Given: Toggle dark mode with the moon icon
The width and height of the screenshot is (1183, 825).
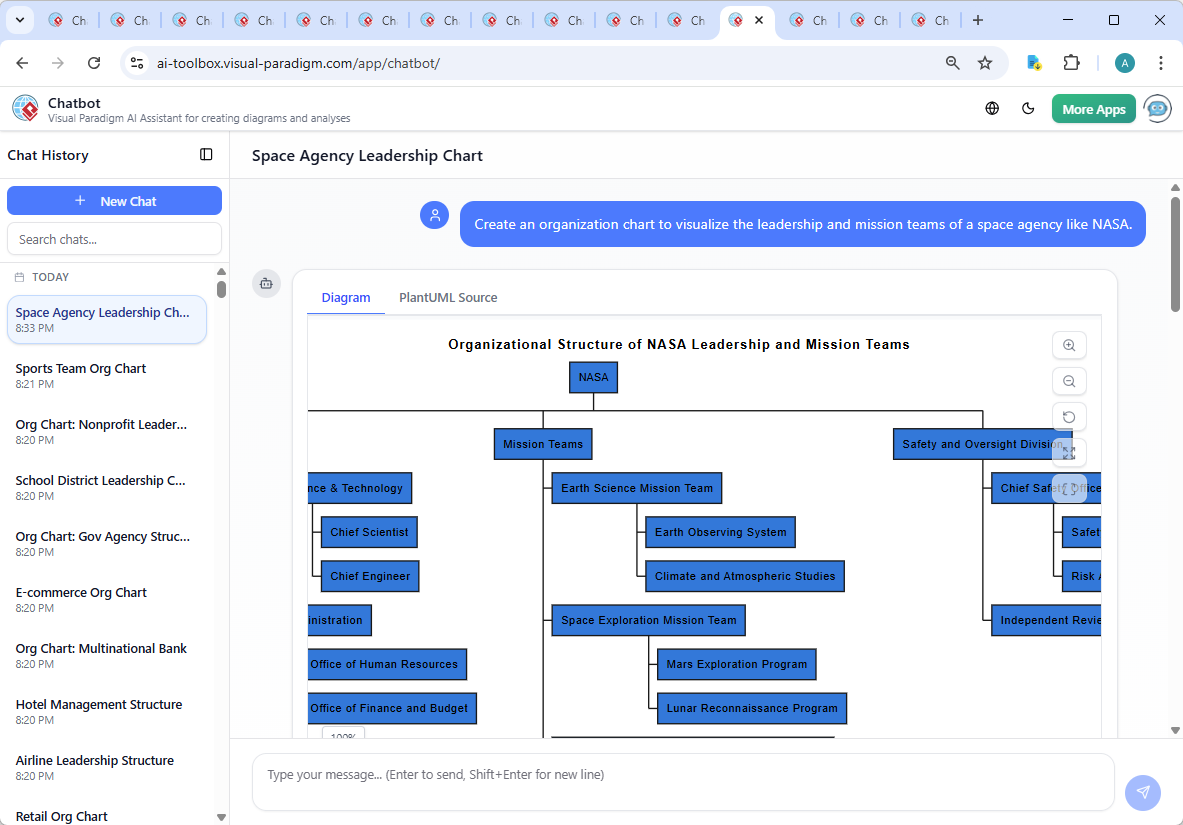Looking at the screenshot, I should point(1028,108).
